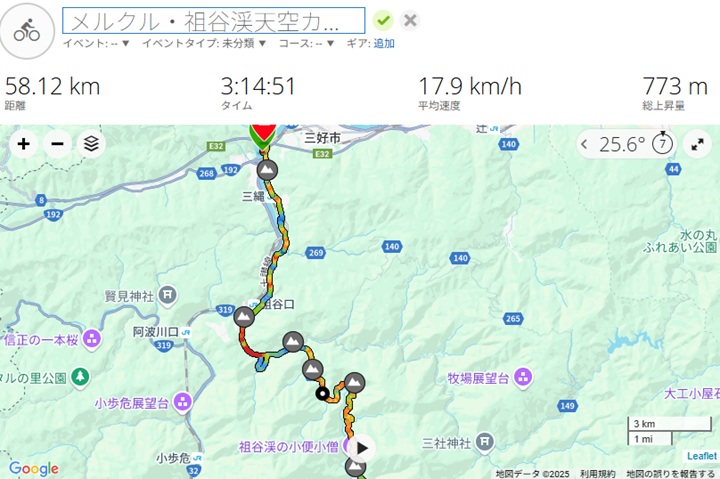Click the weather time clock icon
Screen dimensions: 720x479
coord(663,143)
